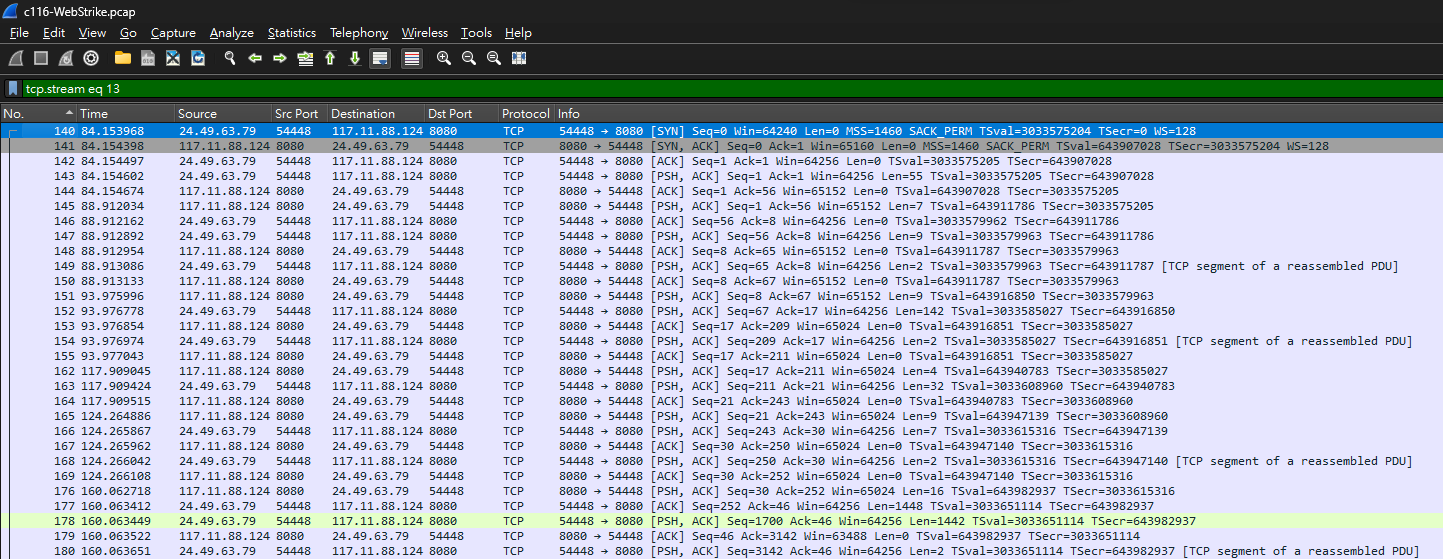Reload this capture file
The width and height of the screenshot is (1443, 559).
(198, 59)
